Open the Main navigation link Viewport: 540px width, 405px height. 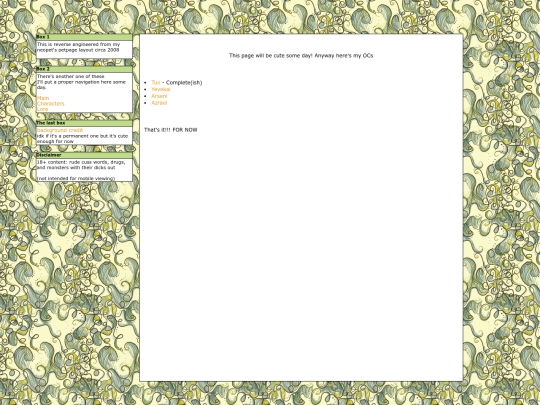[x=43, y=98]
